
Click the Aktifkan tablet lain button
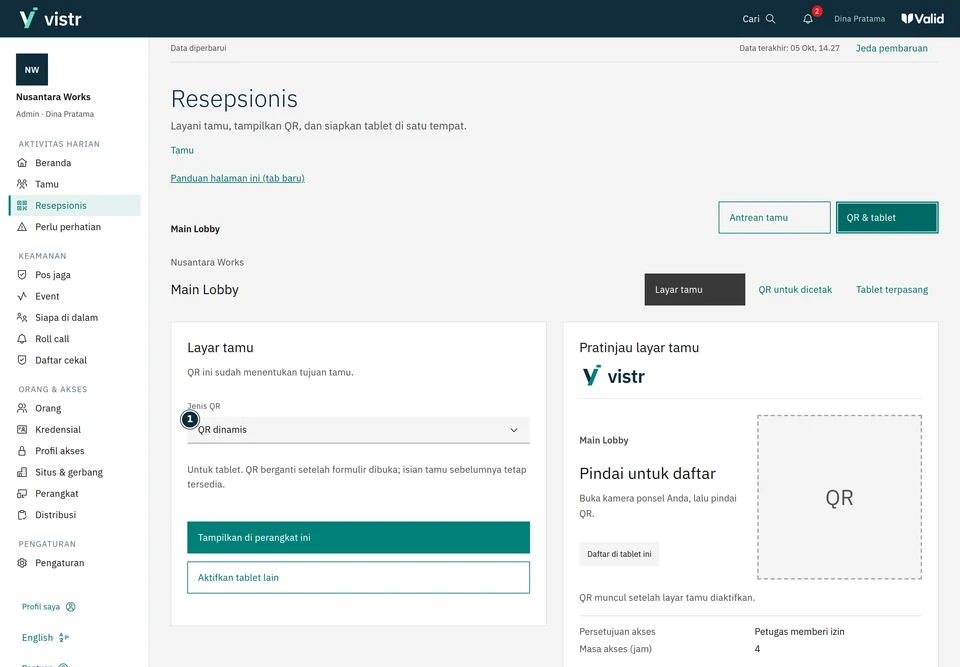click(x=358, y=578)
